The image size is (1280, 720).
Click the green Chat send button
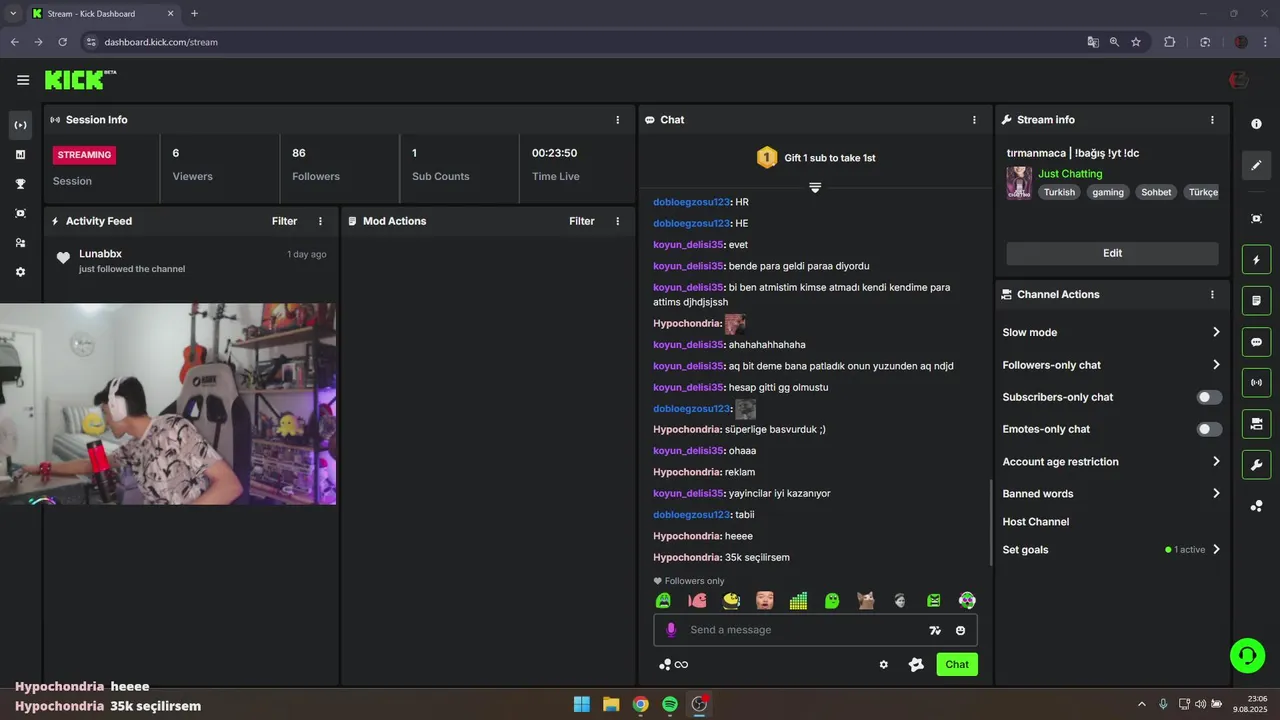pyautogui.click(x=957, y=664)
